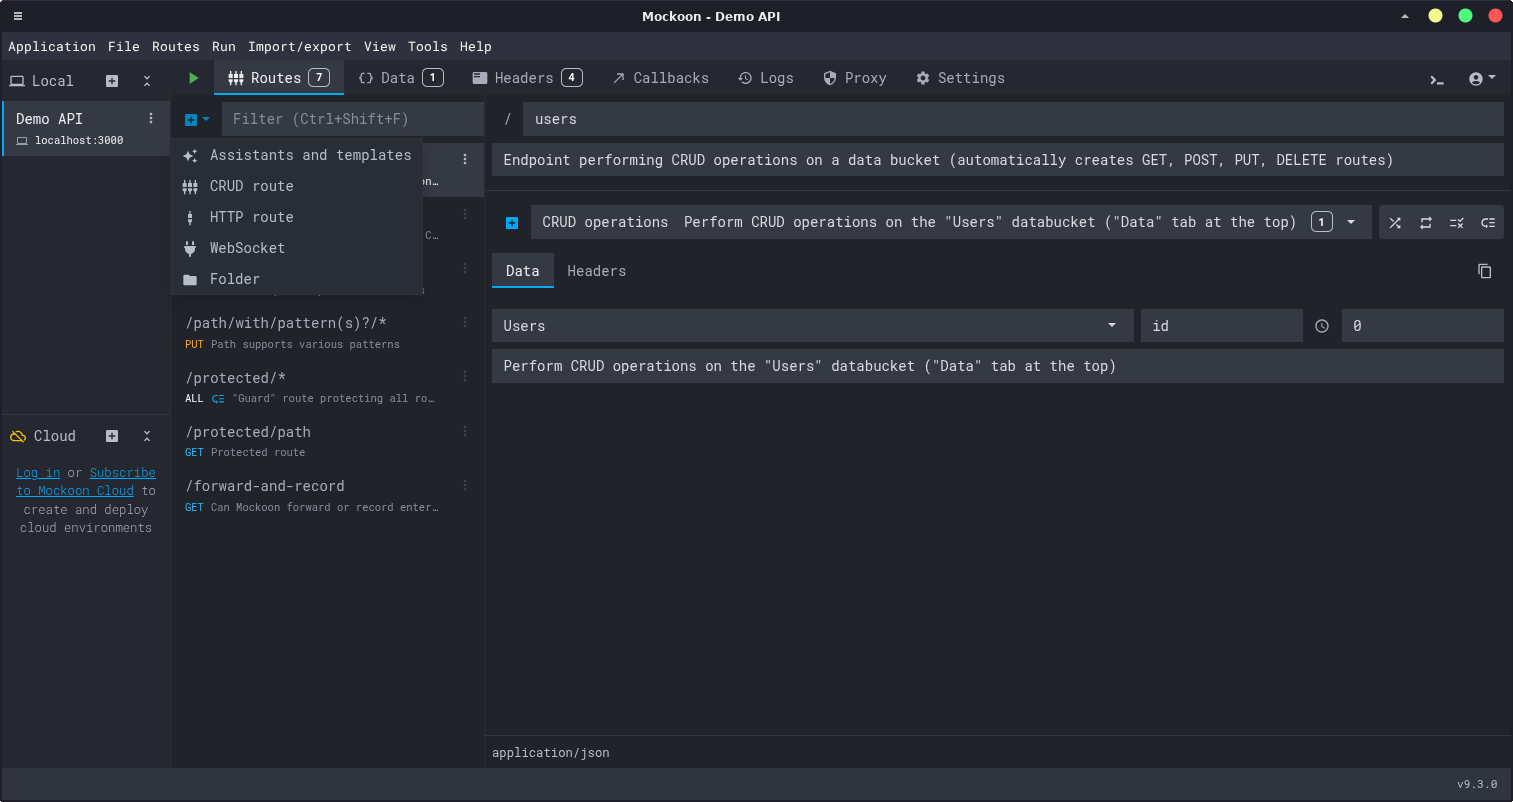
Task: Collapse the Cloud environments section
Action: pyautogui.click(x=147, y=436)
